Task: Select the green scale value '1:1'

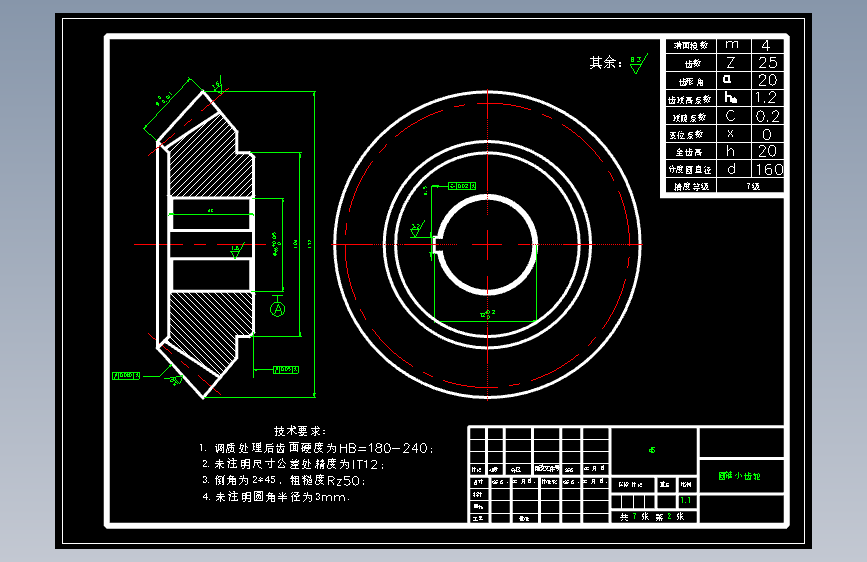Action: coord(686,500)
